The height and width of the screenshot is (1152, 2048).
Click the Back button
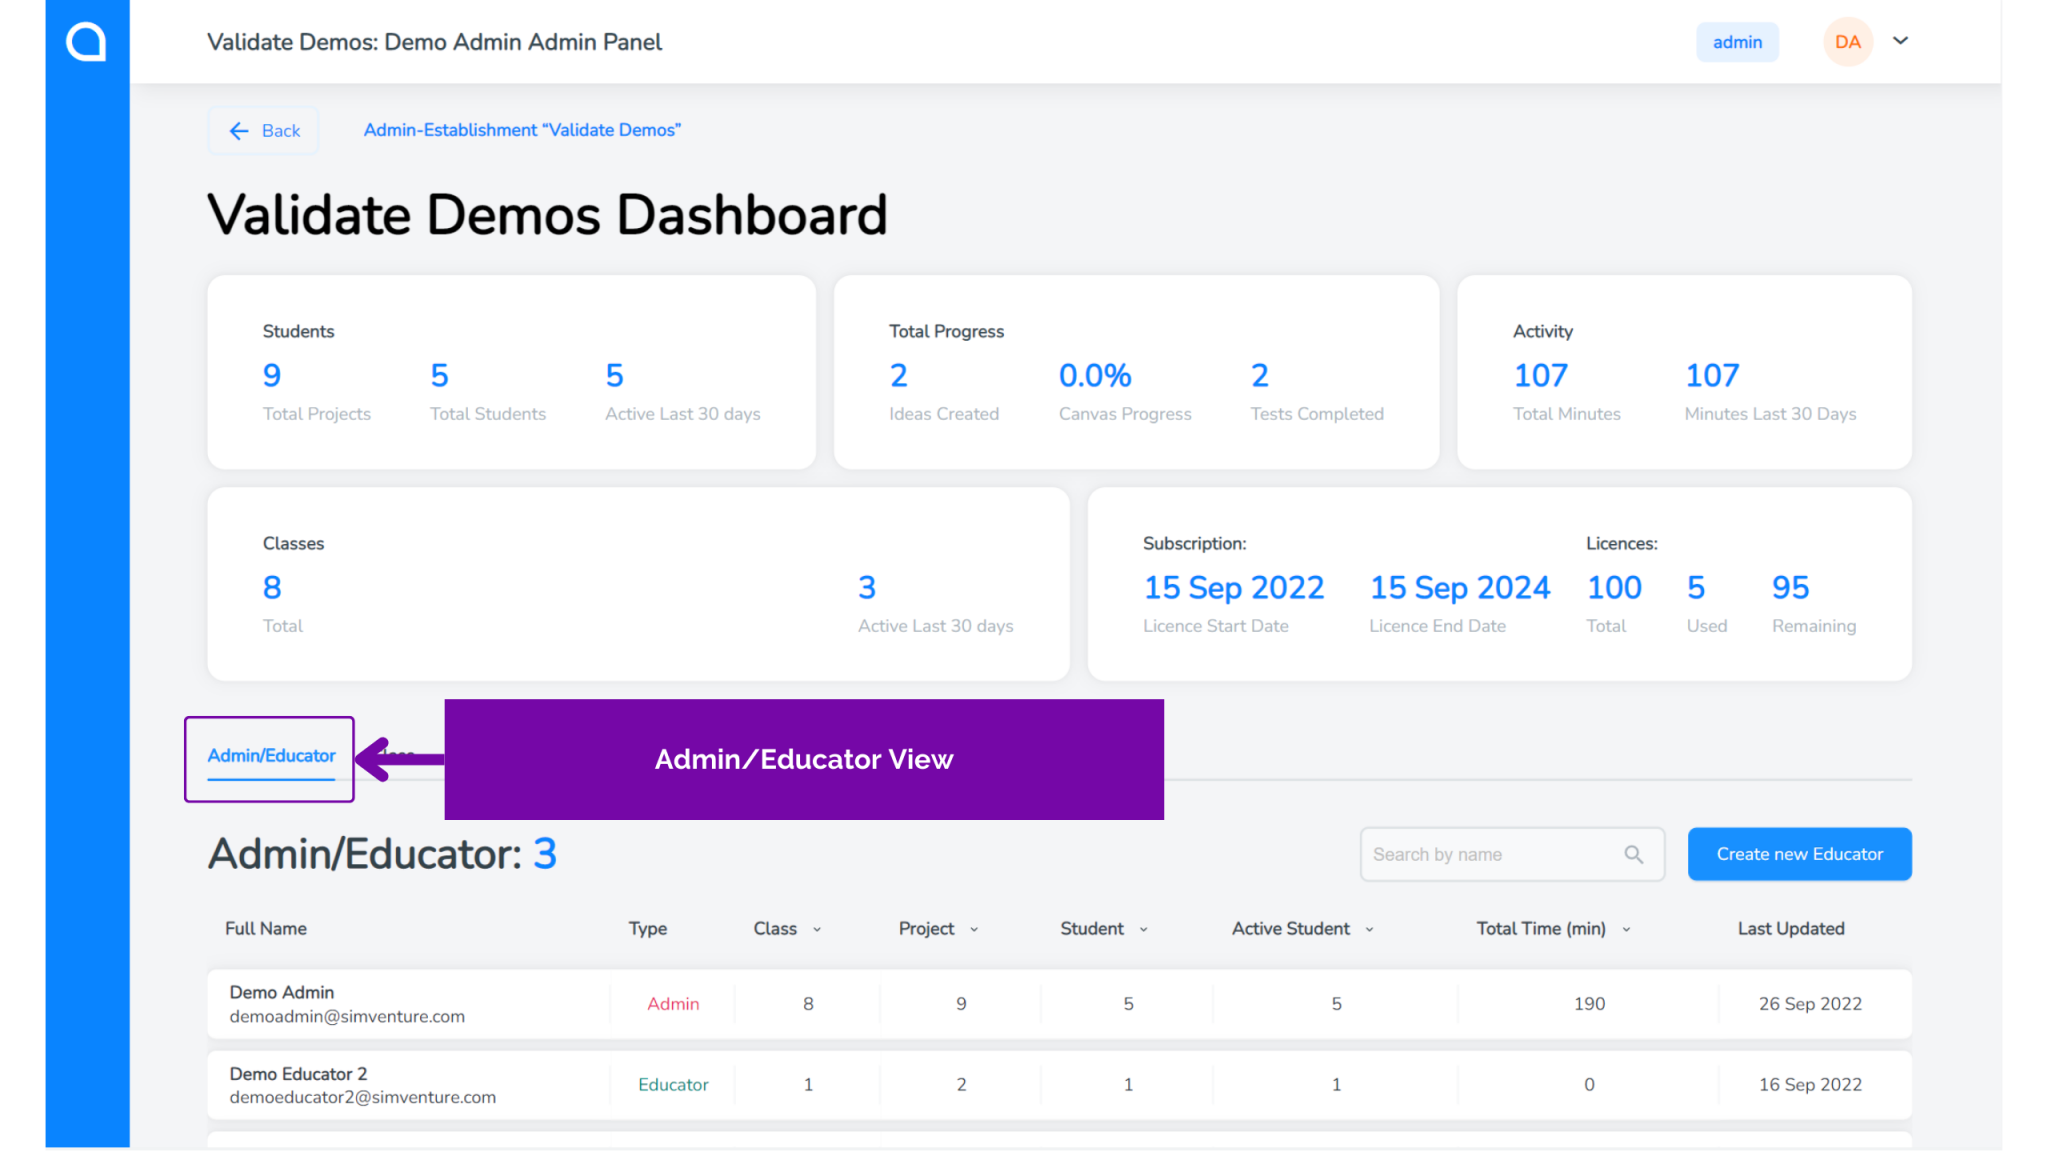263,130
